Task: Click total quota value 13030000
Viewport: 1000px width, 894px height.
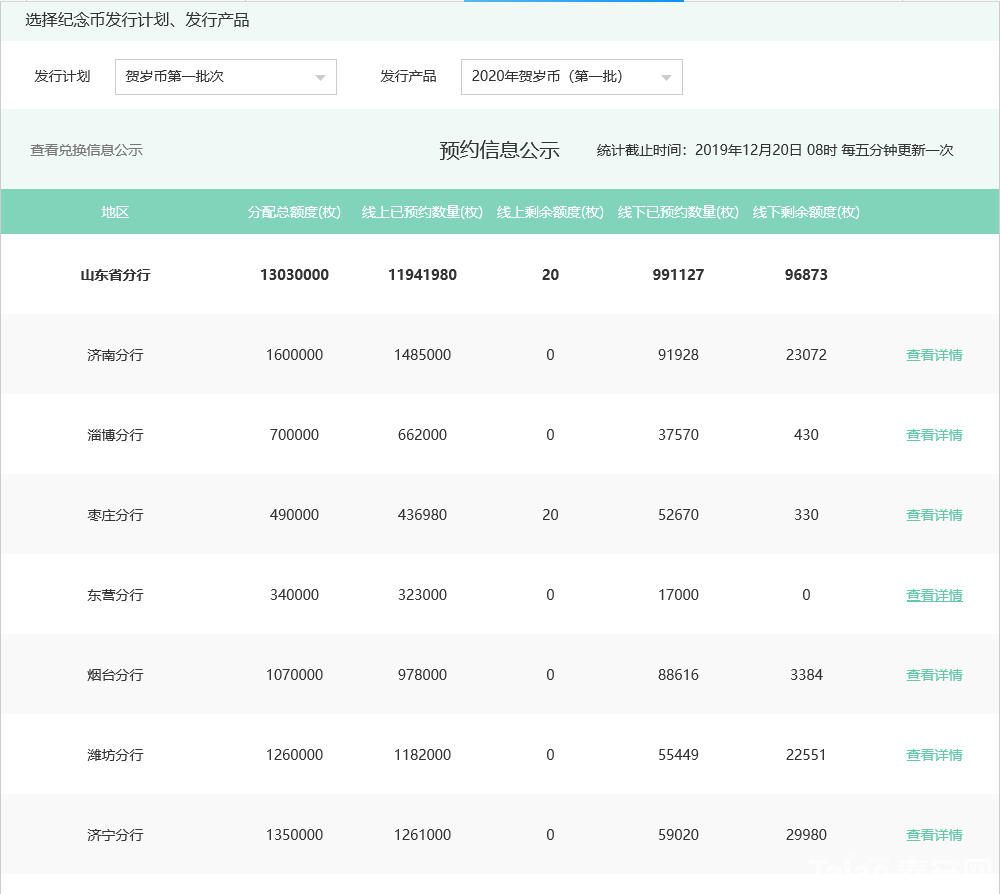Action: click(295, 275)
